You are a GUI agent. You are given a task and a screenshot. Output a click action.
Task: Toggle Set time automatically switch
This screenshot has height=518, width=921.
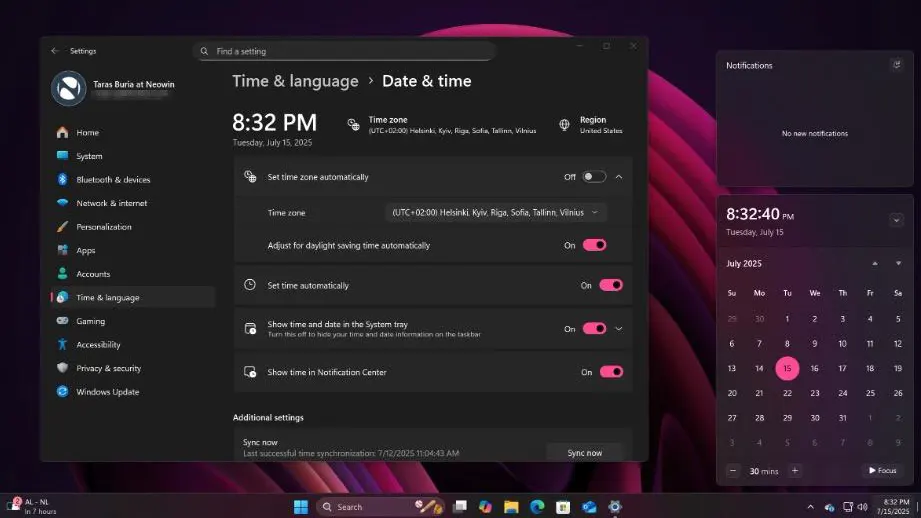tap(611, 285)
